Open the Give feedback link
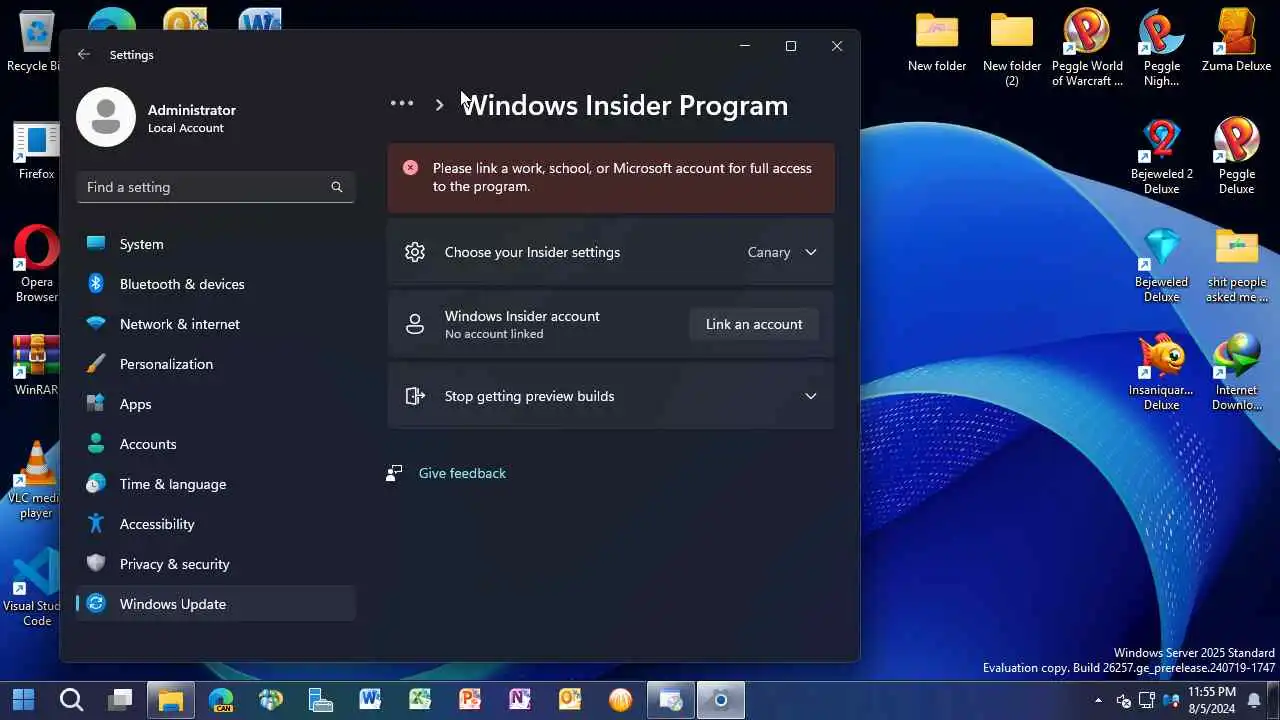 click(462, 473)
